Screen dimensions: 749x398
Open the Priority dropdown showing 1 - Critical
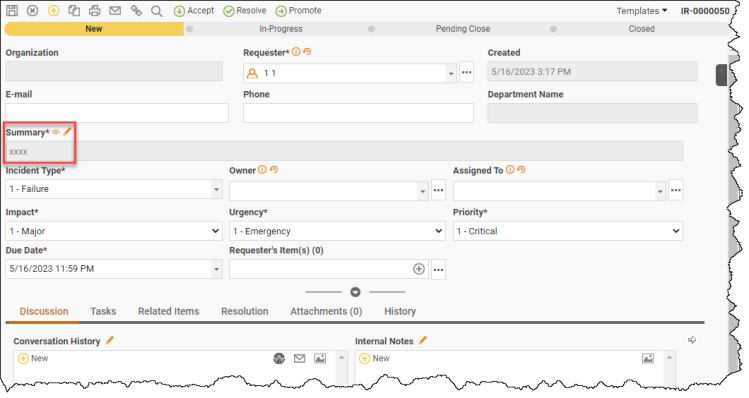[x=567, y=231]
